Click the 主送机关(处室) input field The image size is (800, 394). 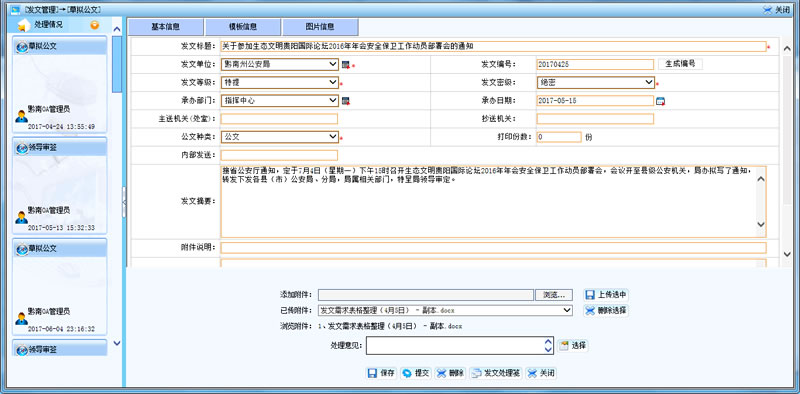279,119
